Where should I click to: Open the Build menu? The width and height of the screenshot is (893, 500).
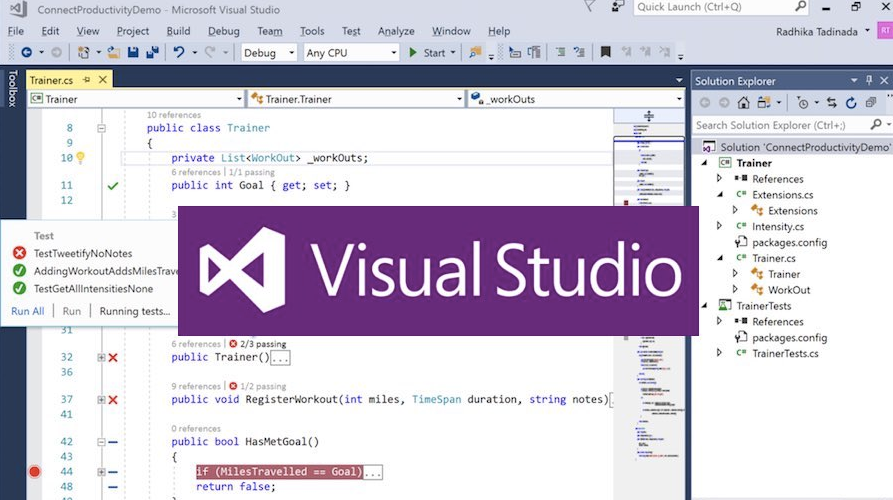click(x=178, y=31)
